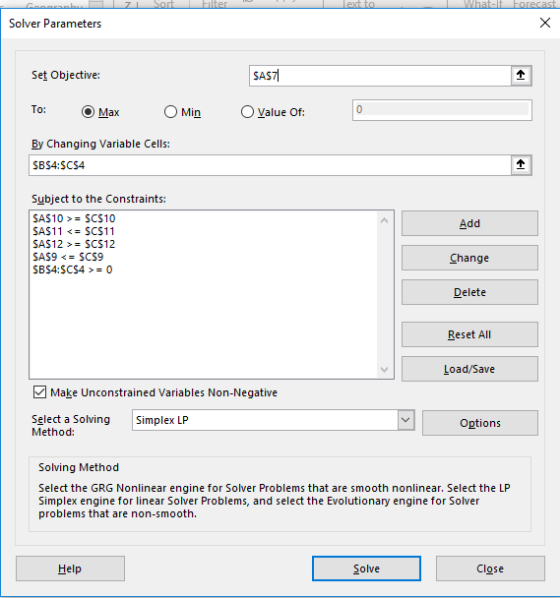Click the Add constraint button
The image size is (560, 598).
click(x=470, y=223)
